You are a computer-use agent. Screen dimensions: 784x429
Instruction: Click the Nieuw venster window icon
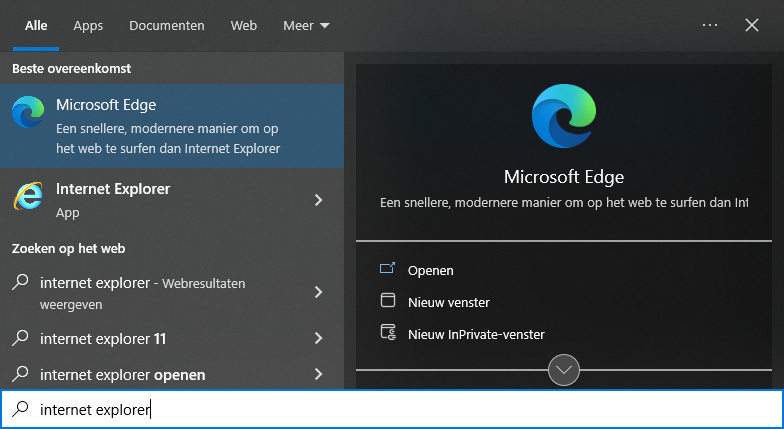[x=388, y=300]
